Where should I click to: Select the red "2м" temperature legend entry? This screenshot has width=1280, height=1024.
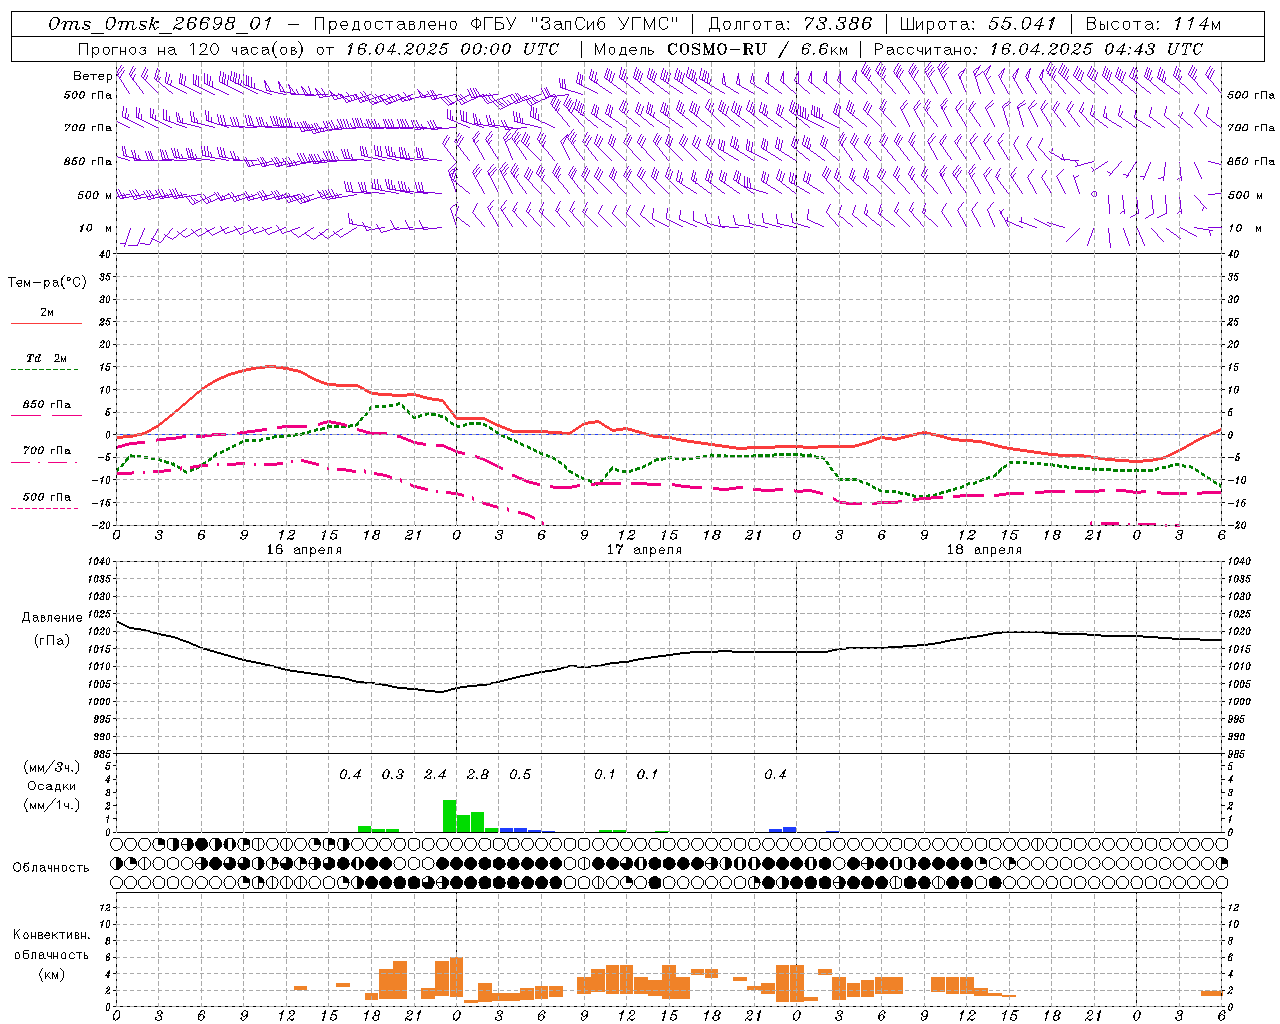pyautogui.click(x=46, y=314)
